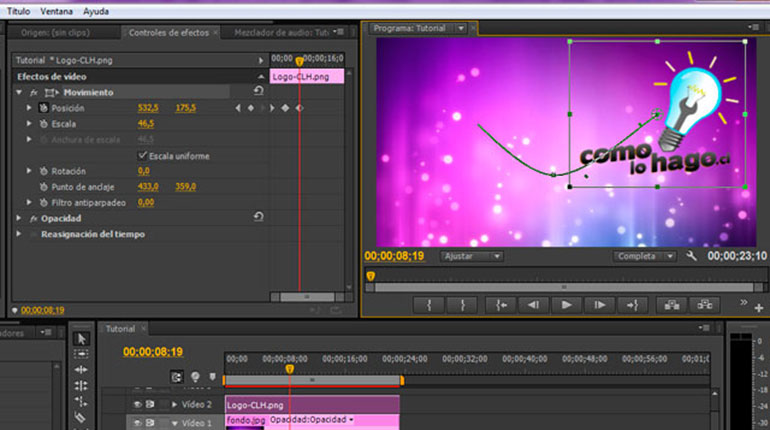Click the Movimiento transform icon
This screenshot has height=430, width=770.
[52, 92]
